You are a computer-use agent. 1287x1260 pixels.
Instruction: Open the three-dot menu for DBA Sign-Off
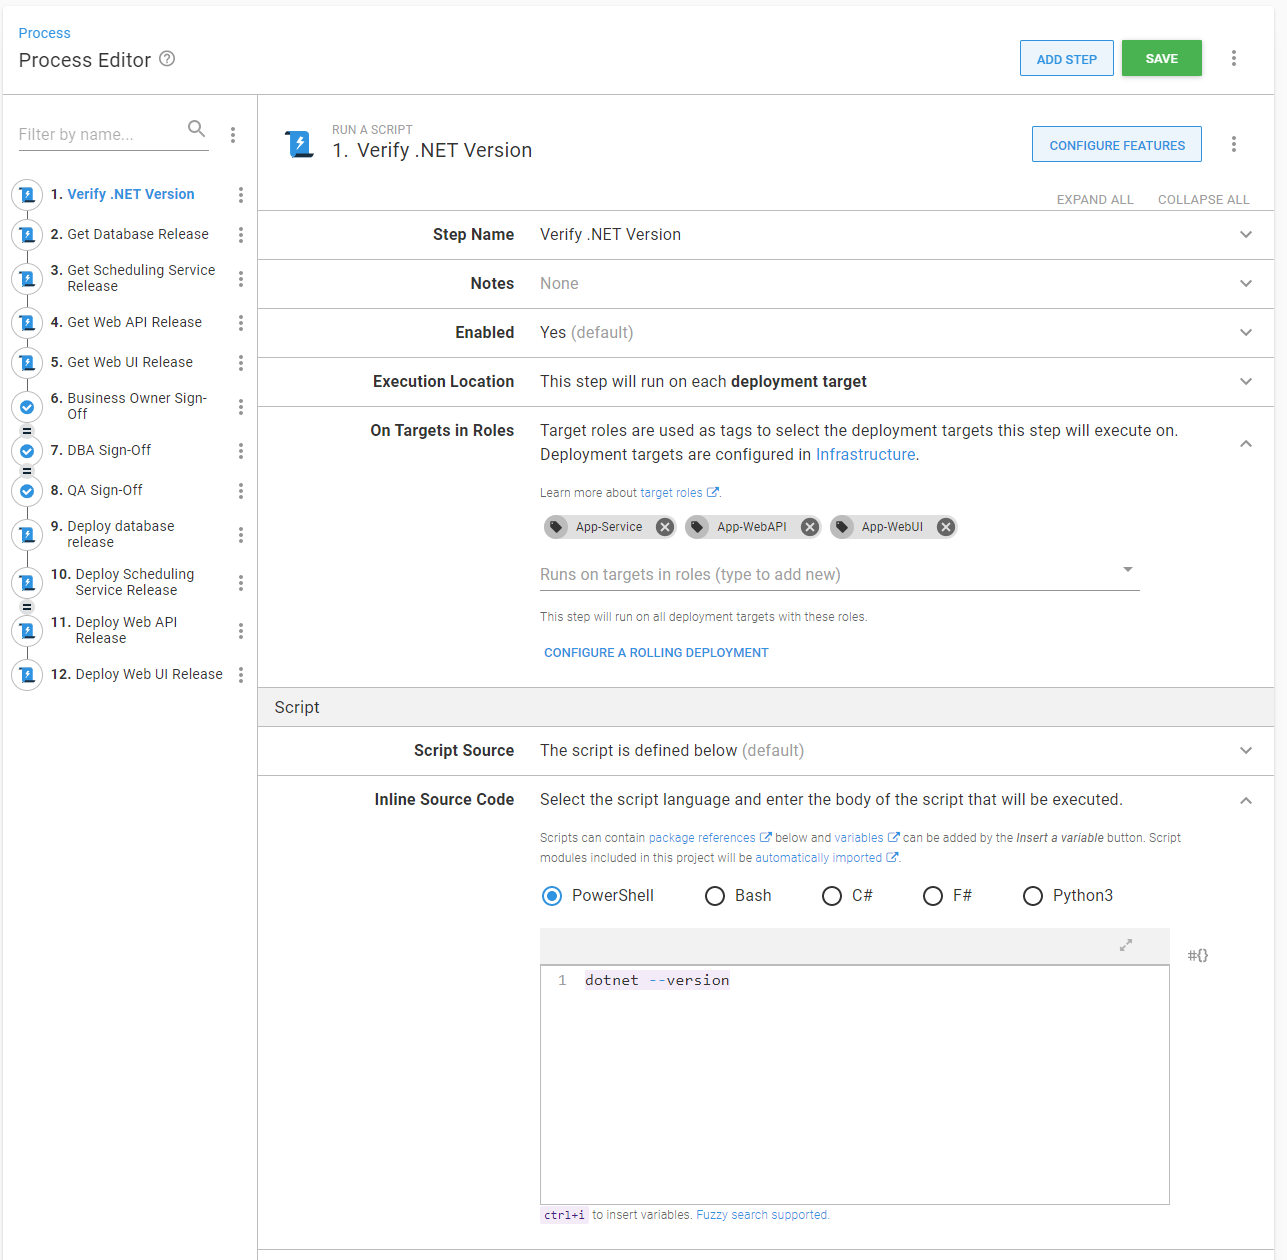(241, 451)
